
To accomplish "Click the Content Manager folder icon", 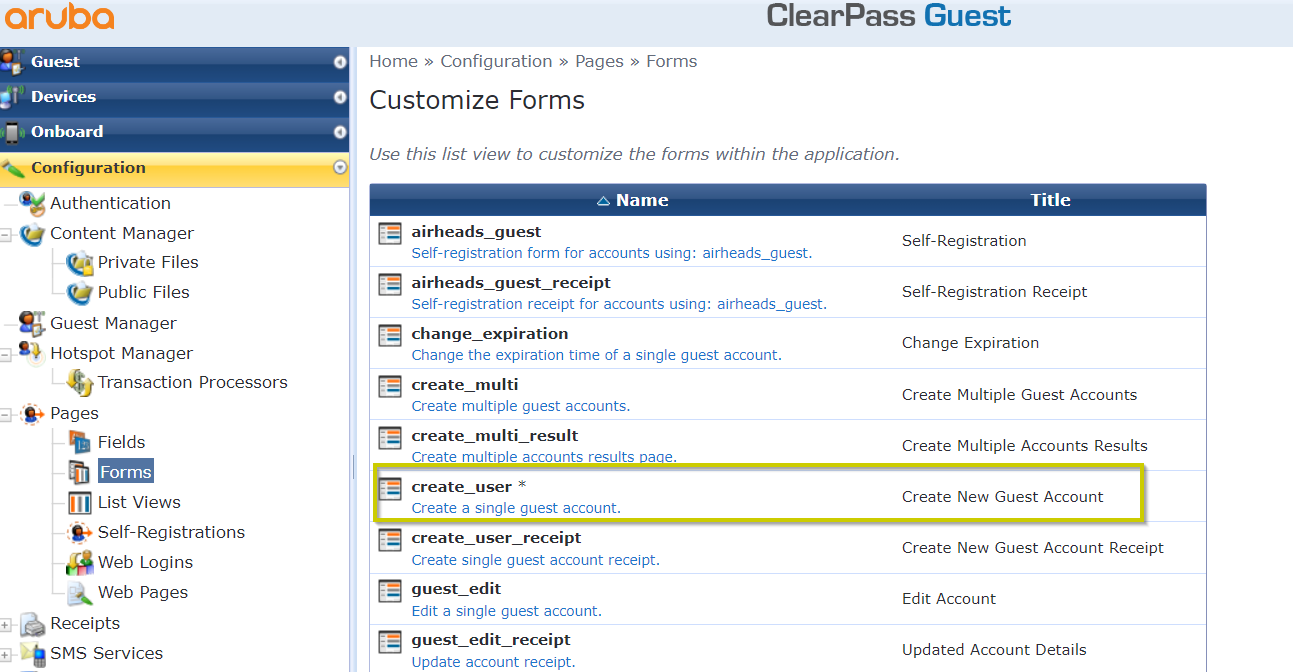I will click(33, 234).
